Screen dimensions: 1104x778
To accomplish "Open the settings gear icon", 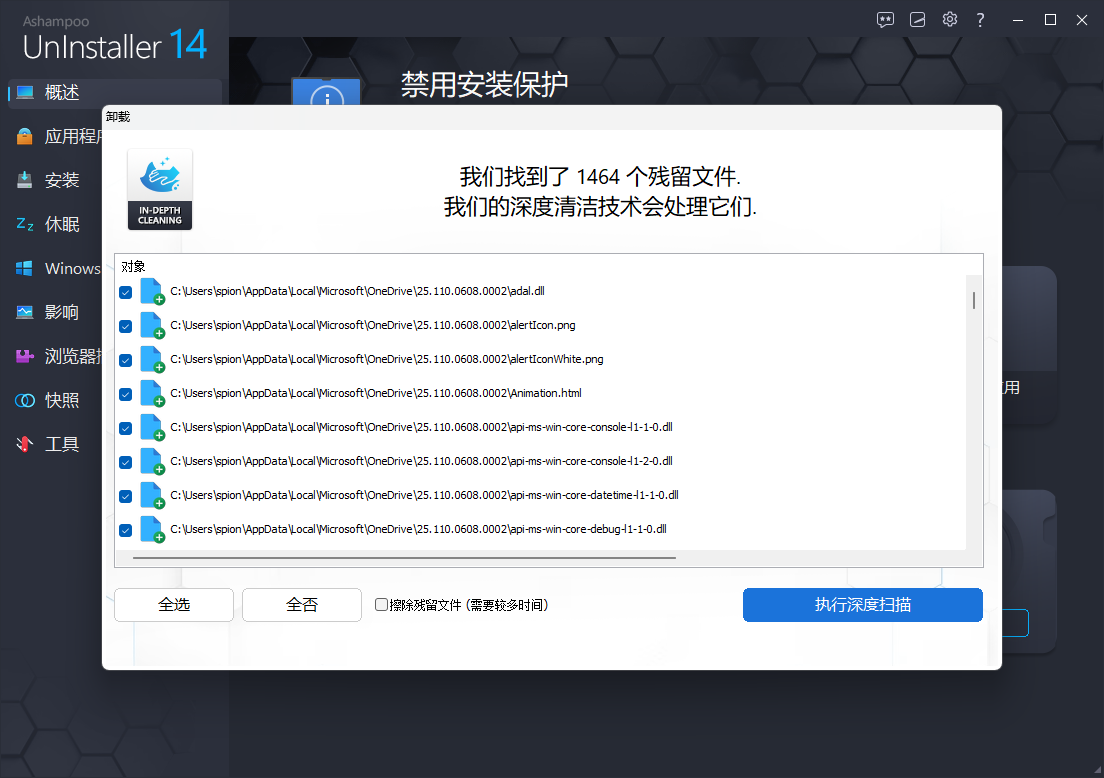I will coord(949,19).
